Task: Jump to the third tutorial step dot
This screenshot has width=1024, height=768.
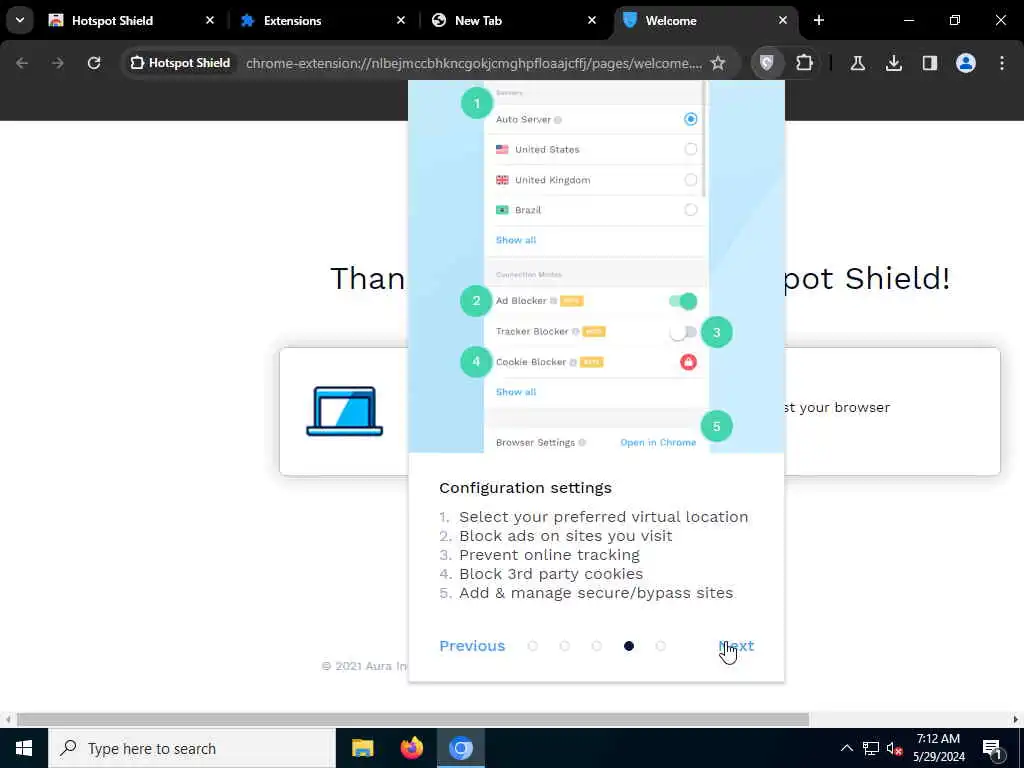Action: pos(596,646)
